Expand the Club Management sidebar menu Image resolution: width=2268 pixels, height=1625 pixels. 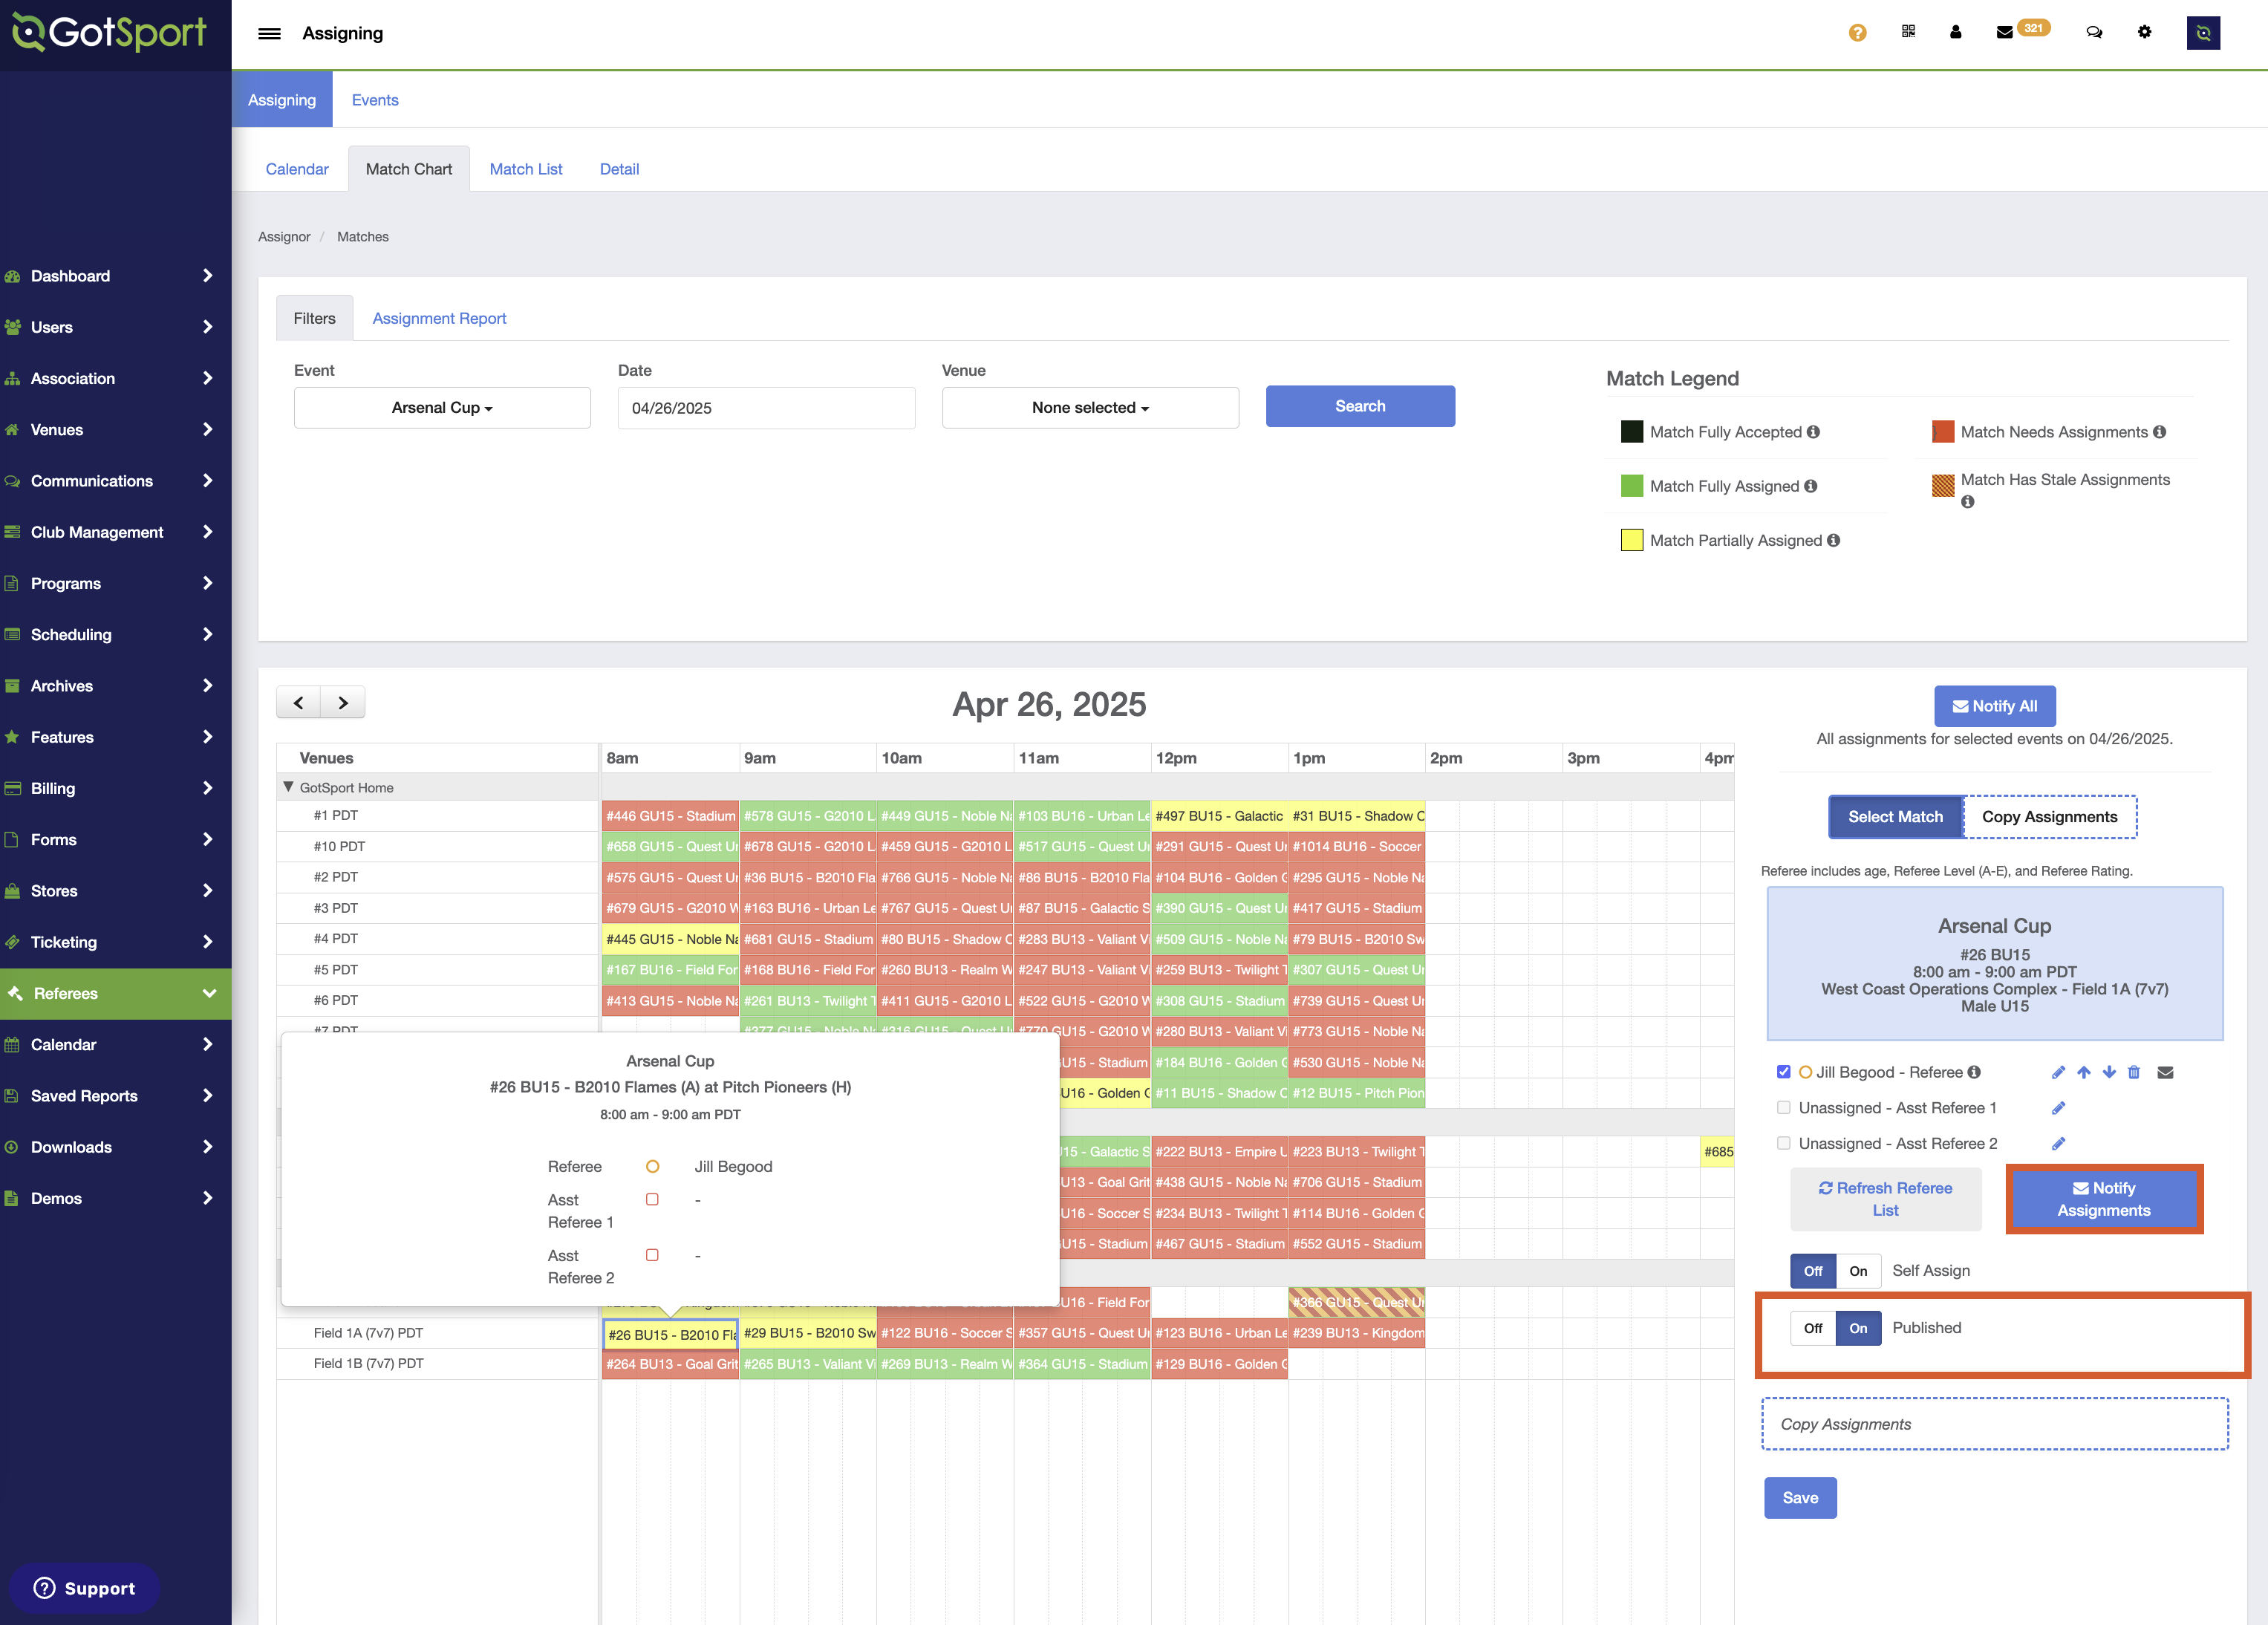coord(115,532)
